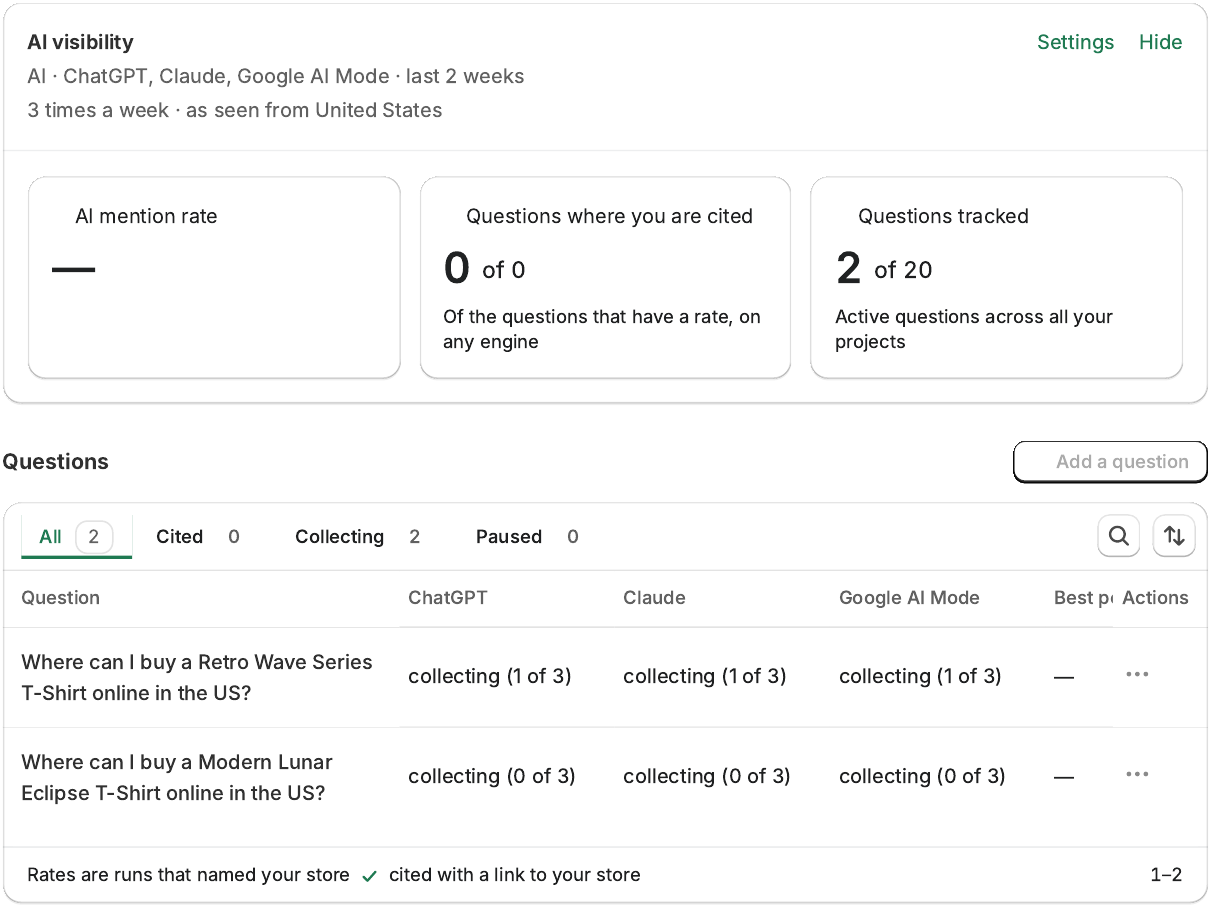Image resolution: width=1218 pixels, height=914 pixels.
Task: Open AI visibility Settings
Action: pos(1075,42)
